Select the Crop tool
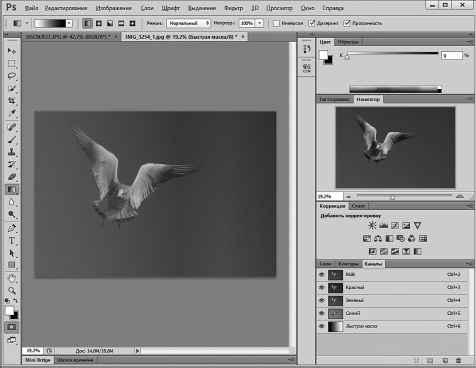The height and width of the screenshot is (368, 476). point(12,101)
